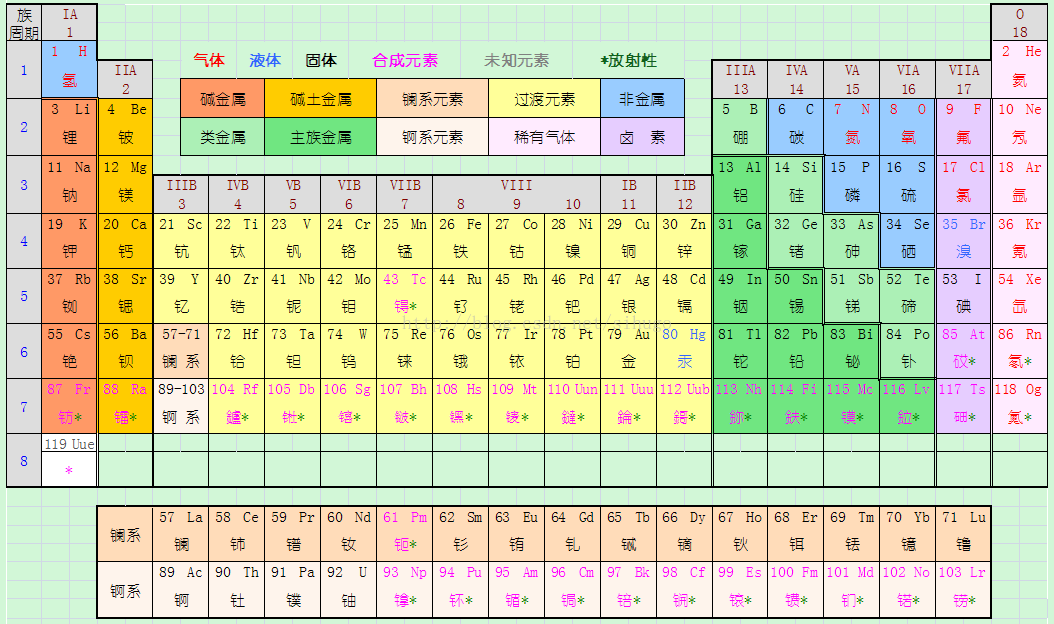This screenshot has height=624, width=1054.
Task: Click the 固体 state label
Action: pos(321,61)
